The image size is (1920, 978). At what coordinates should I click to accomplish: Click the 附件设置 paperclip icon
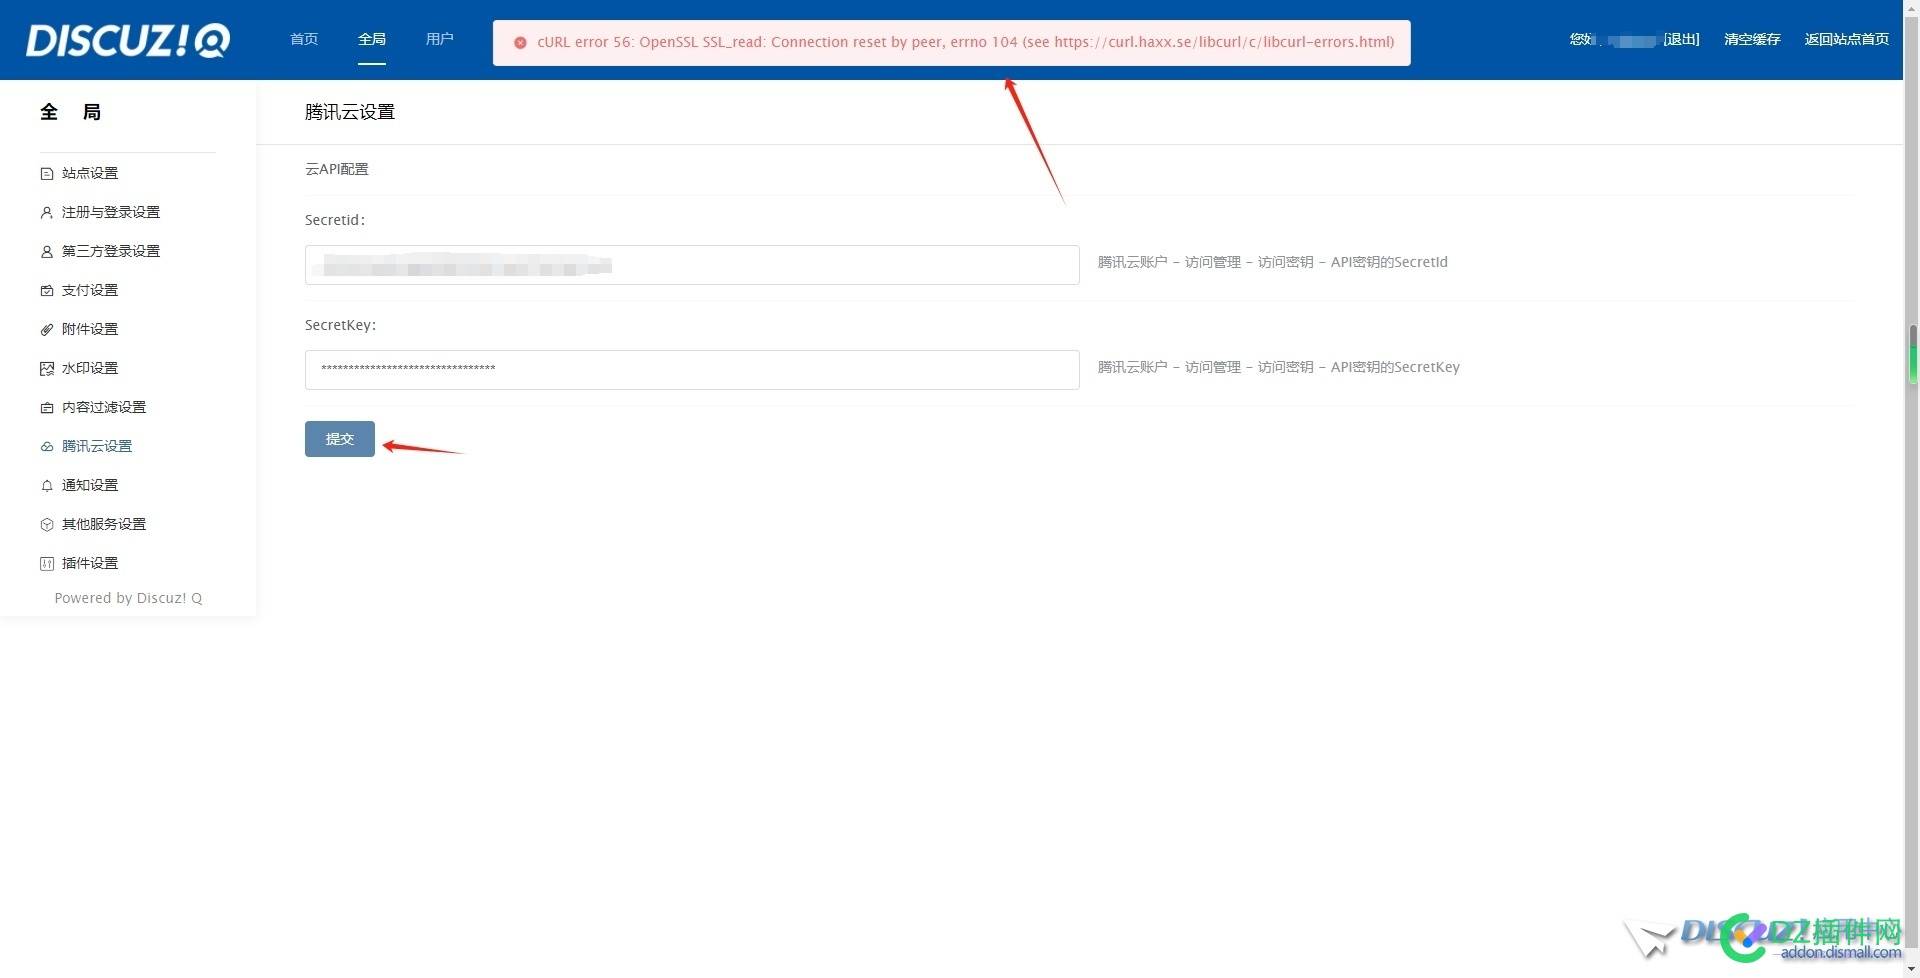click(47, 330)
